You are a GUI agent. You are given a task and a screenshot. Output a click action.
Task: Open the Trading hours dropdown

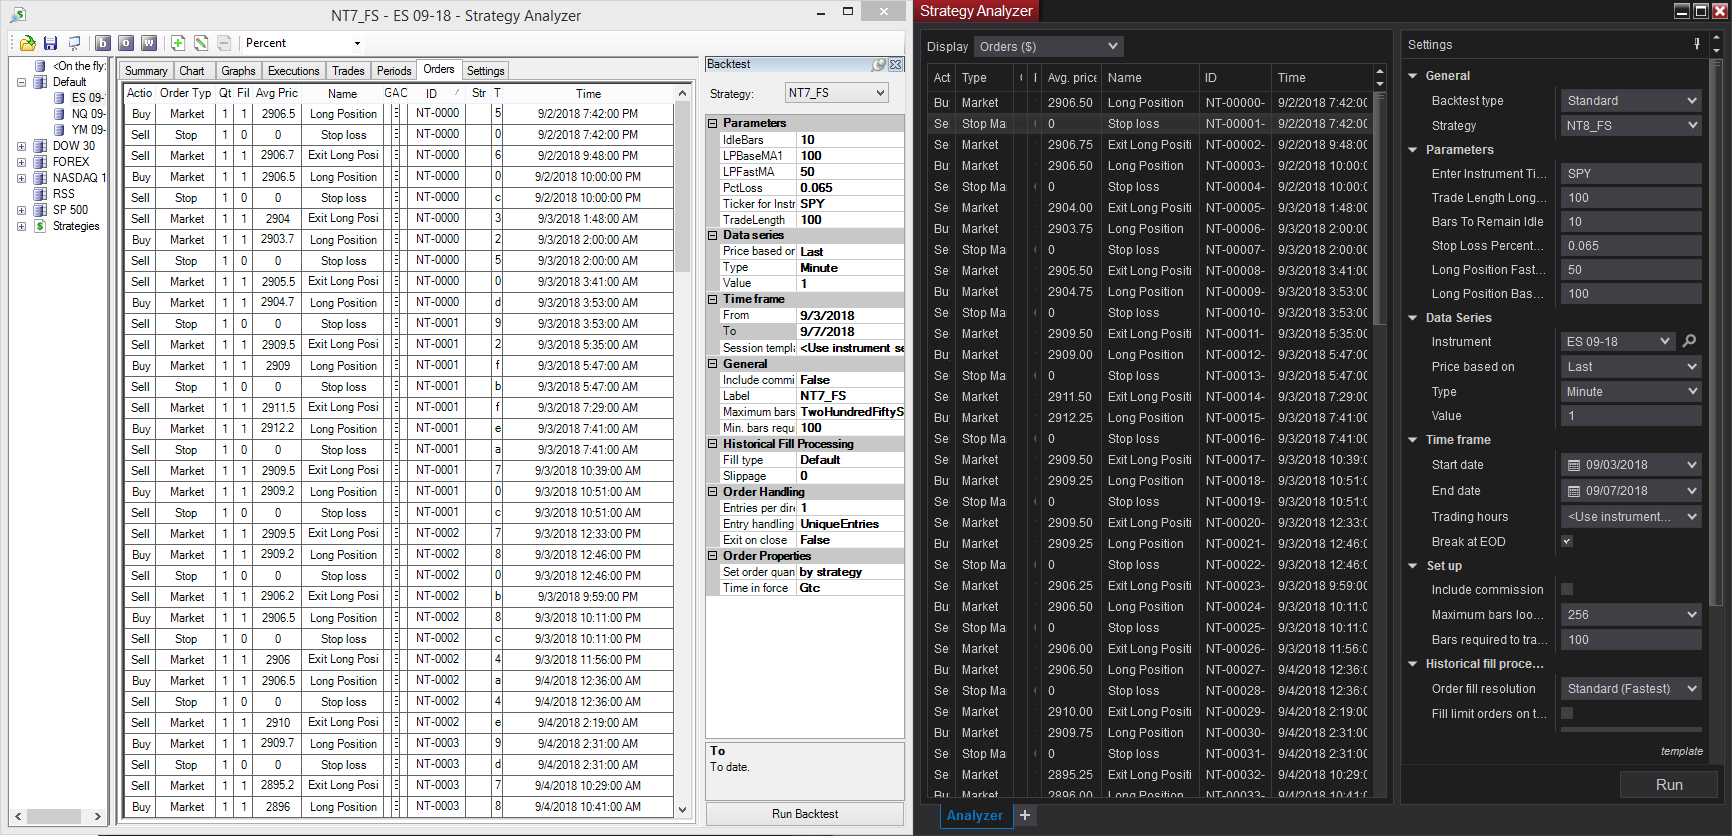click(1631, 517)
